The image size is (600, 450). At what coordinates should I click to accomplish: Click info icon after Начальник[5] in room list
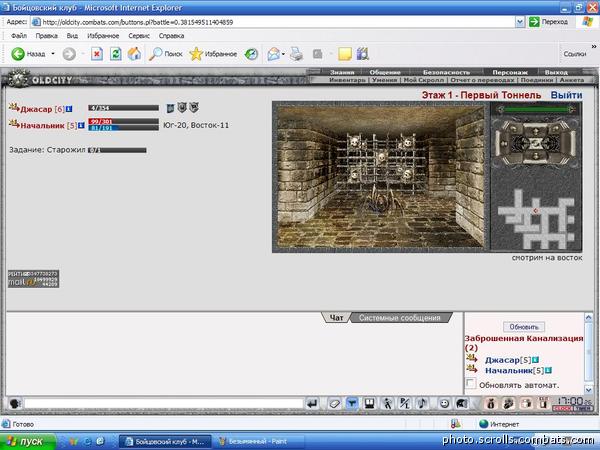[x=548, y=370]
